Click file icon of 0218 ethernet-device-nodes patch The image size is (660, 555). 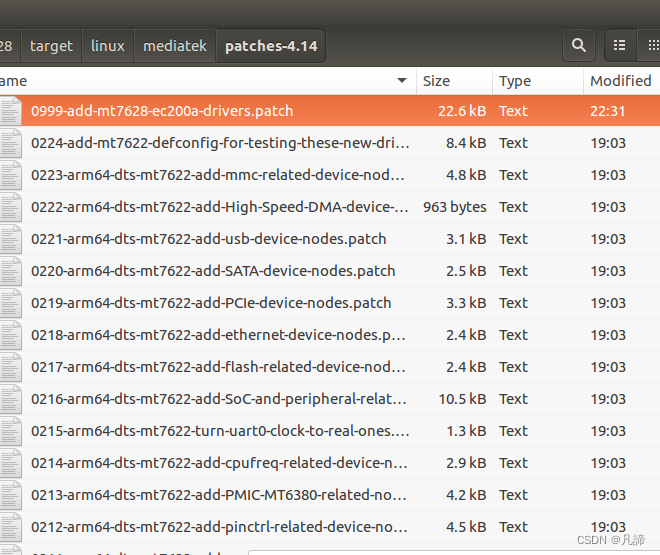coord(10,335)
